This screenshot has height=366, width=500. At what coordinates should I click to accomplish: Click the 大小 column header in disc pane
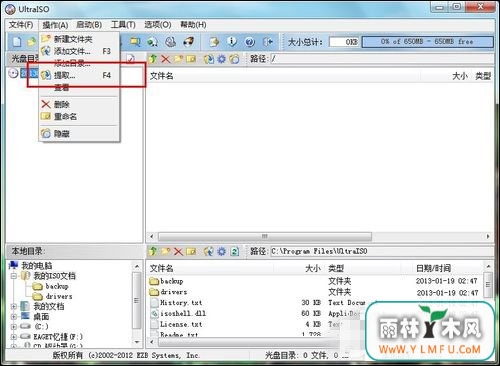click(460, 76)
